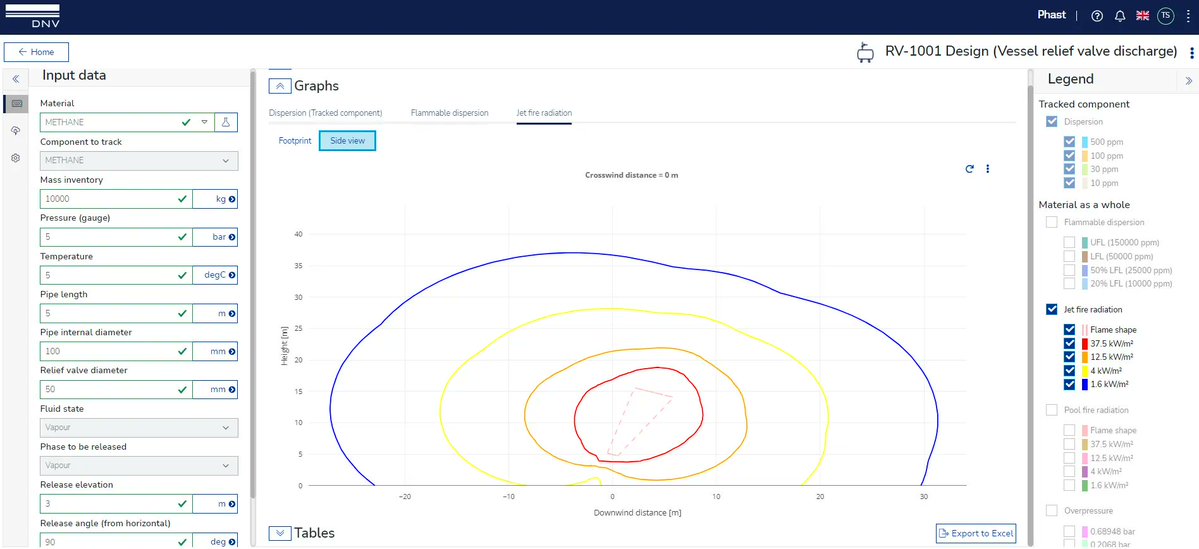
Task: Open Phase to be released dropdown
Action: pyautogui.click(x=138, y=466)
